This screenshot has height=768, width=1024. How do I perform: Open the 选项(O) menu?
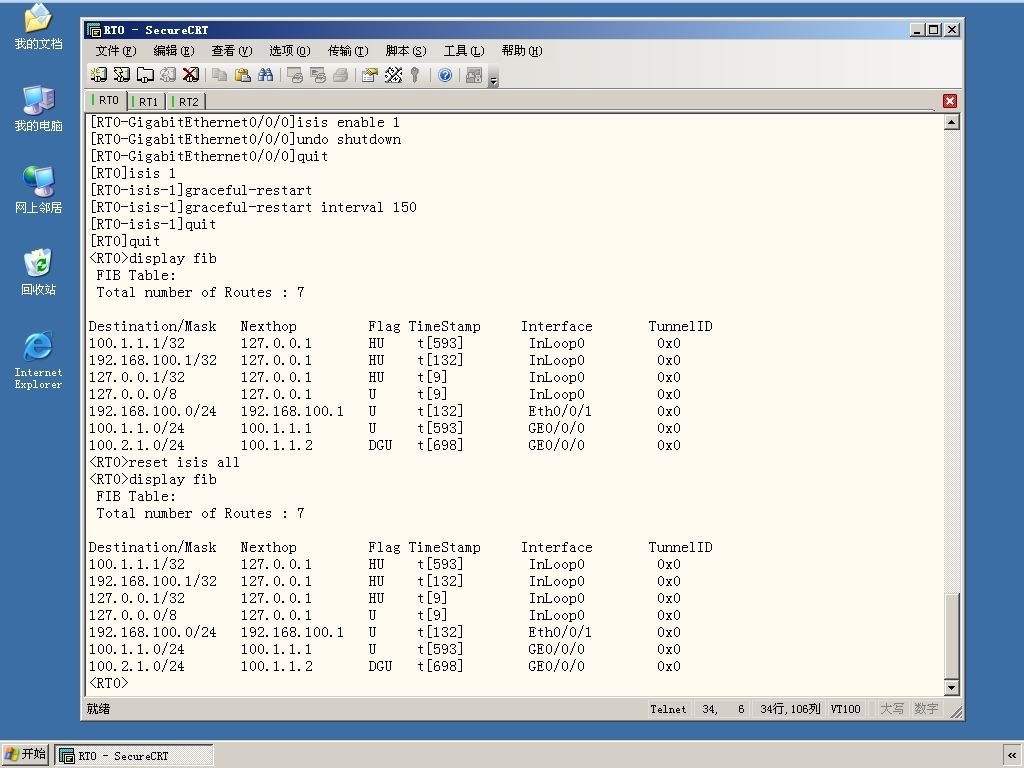289,51
